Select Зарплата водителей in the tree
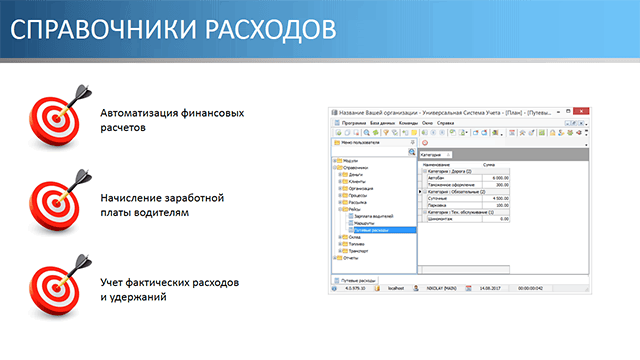640x360 pixels. coord(373,216)
